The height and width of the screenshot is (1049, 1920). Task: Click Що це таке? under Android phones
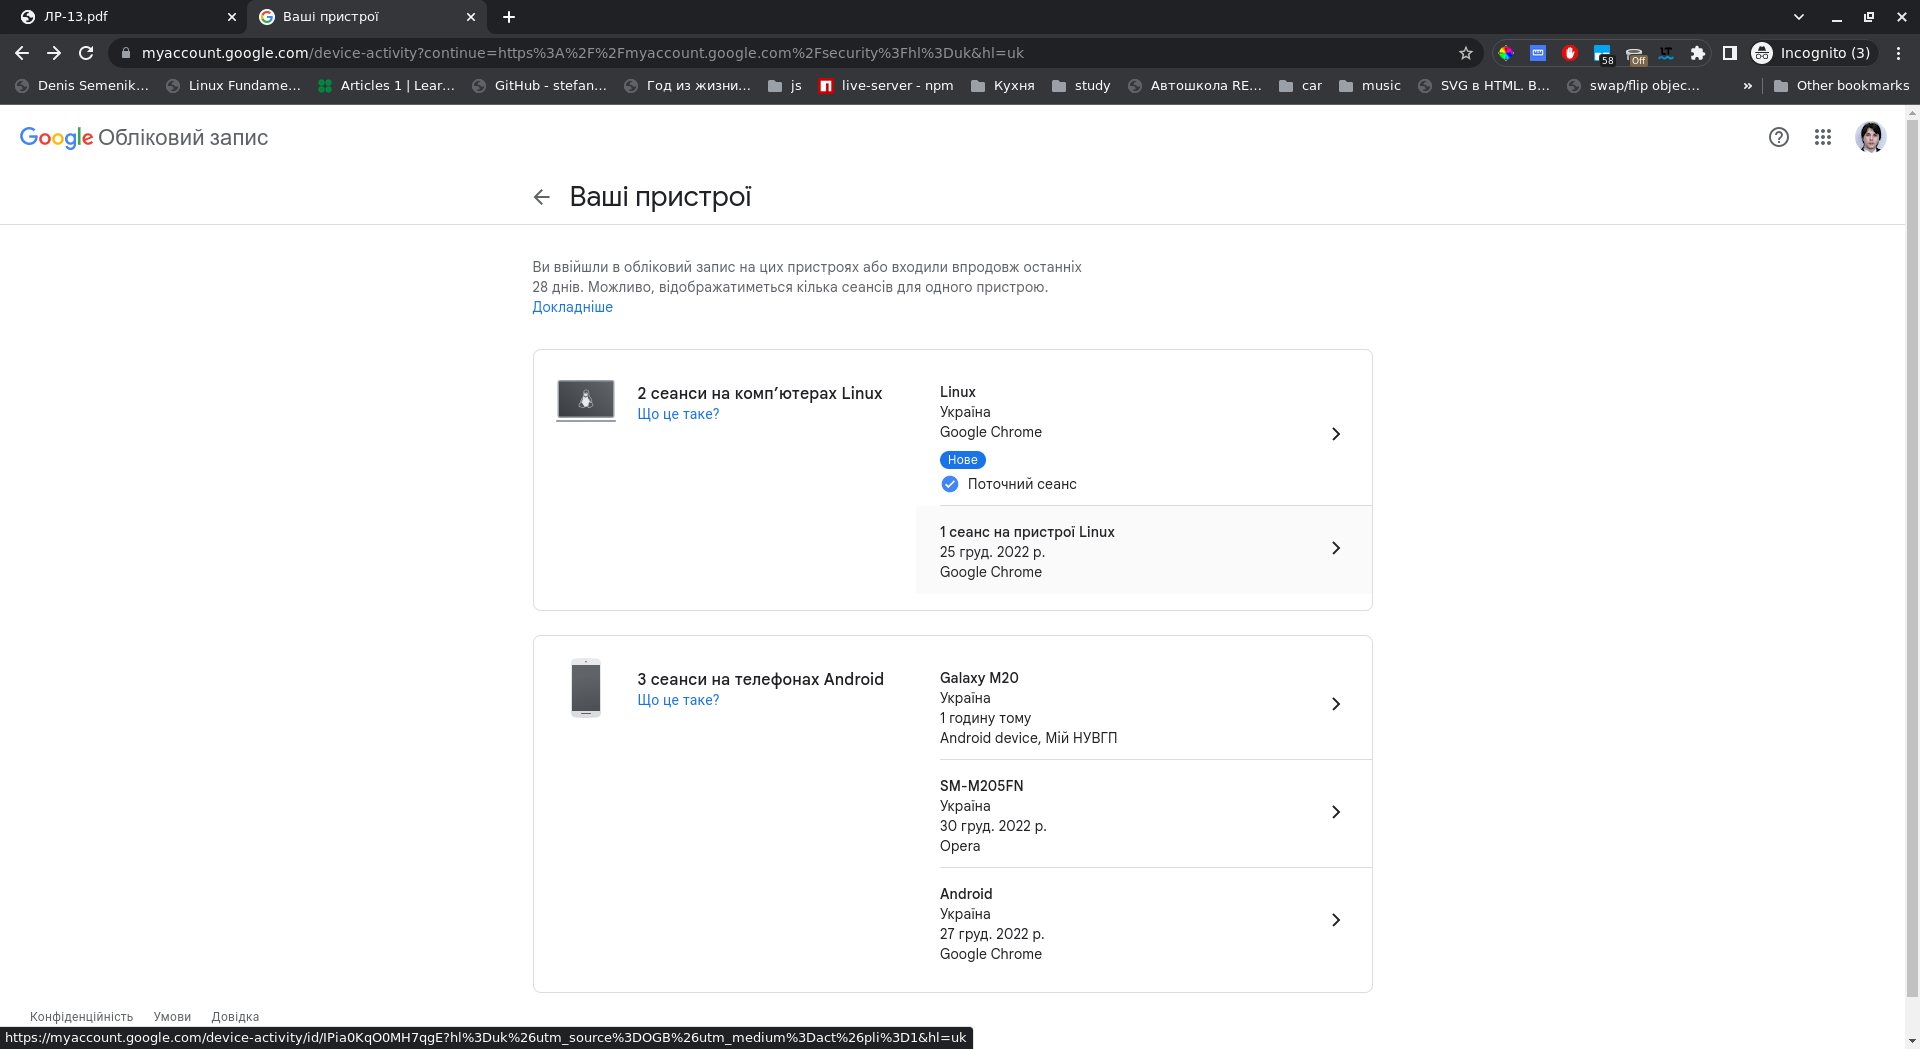click(678, 700)
